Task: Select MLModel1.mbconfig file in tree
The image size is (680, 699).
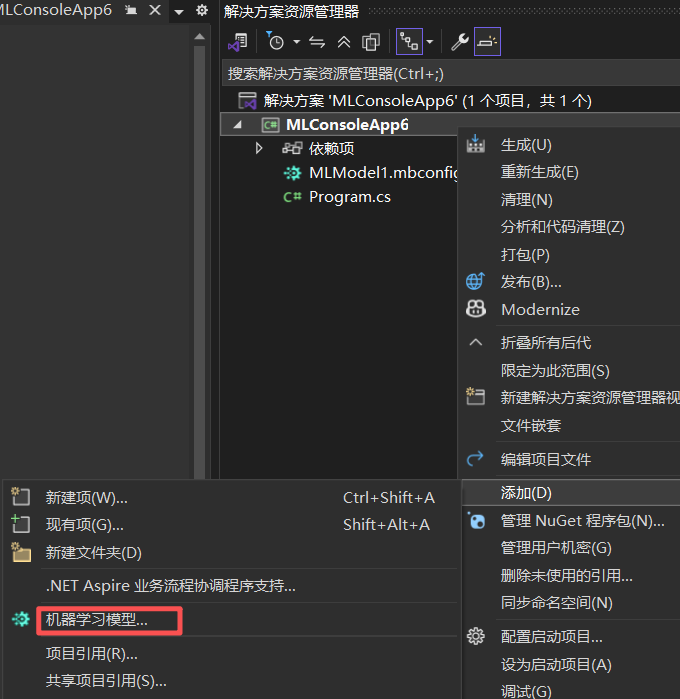Action: [382, 172]
